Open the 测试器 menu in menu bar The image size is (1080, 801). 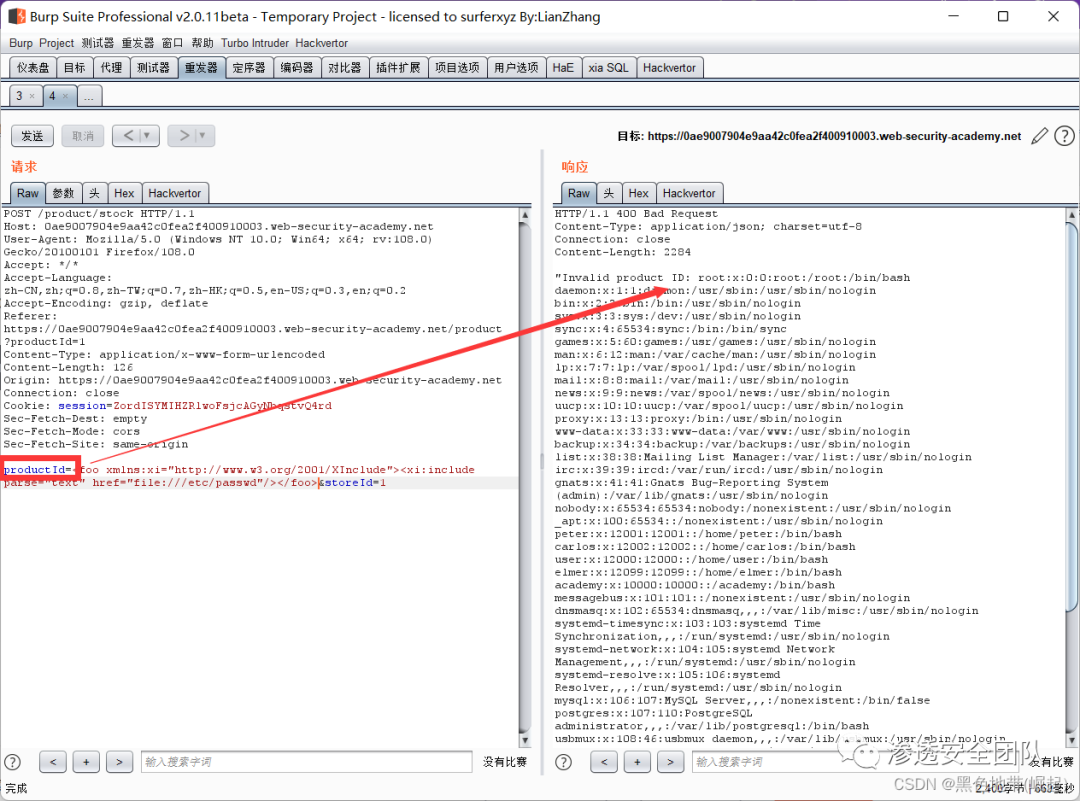tap(98, 43)
